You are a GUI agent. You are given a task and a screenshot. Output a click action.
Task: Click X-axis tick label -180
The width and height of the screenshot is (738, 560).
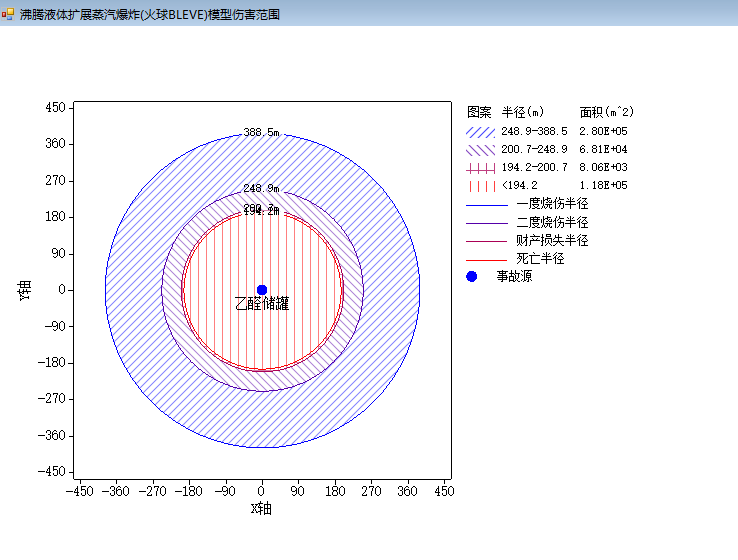[189, 491]
